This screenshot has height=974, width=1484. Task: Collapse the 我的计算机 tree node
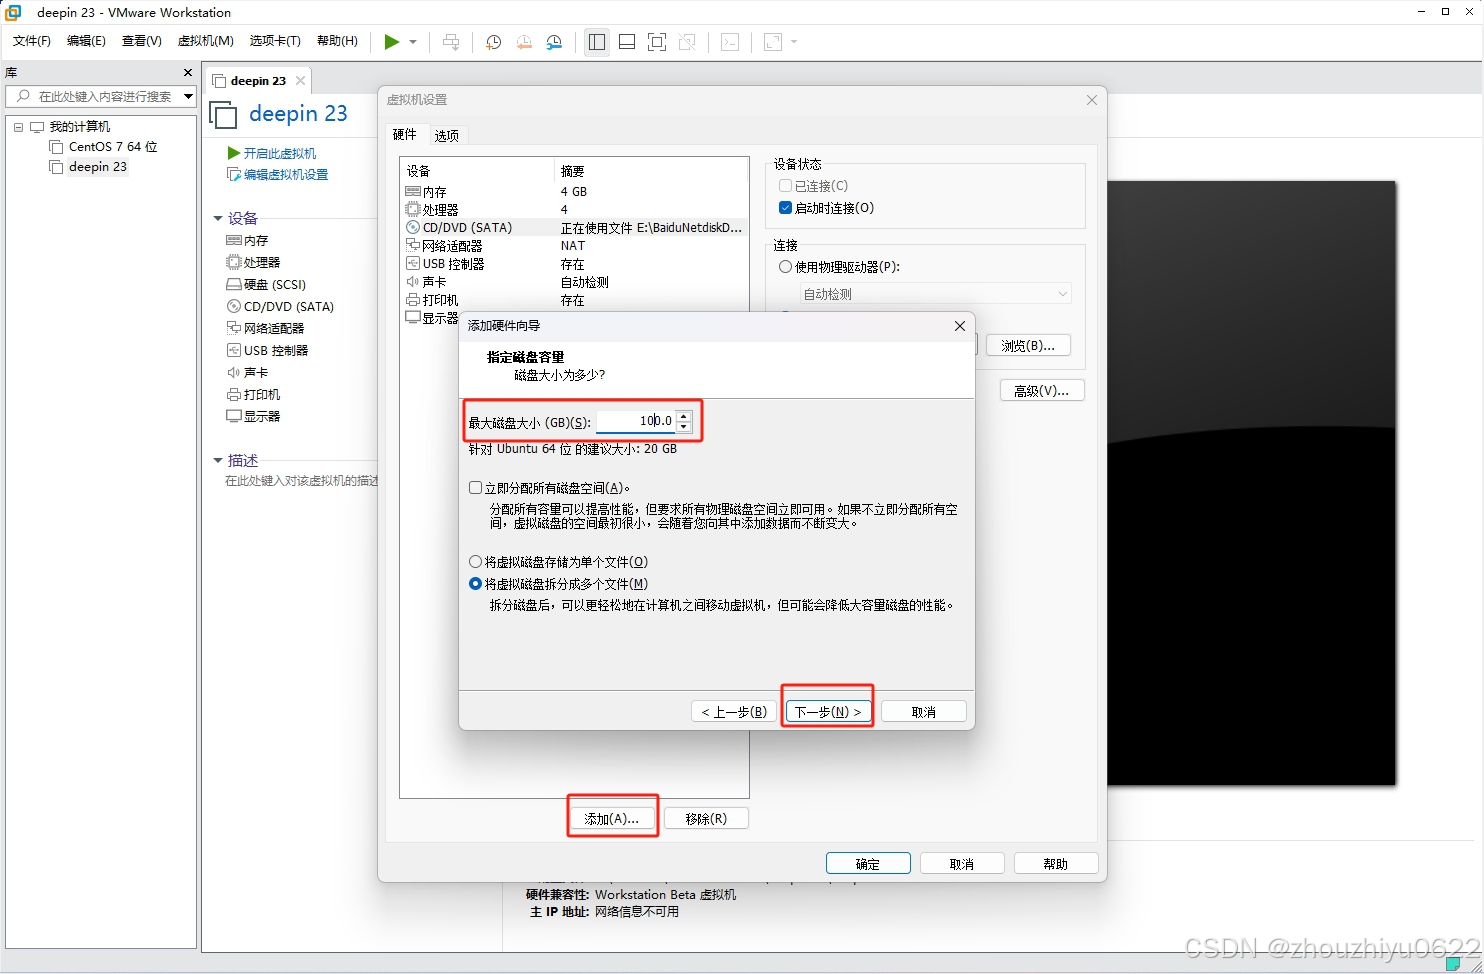(18, 127)
